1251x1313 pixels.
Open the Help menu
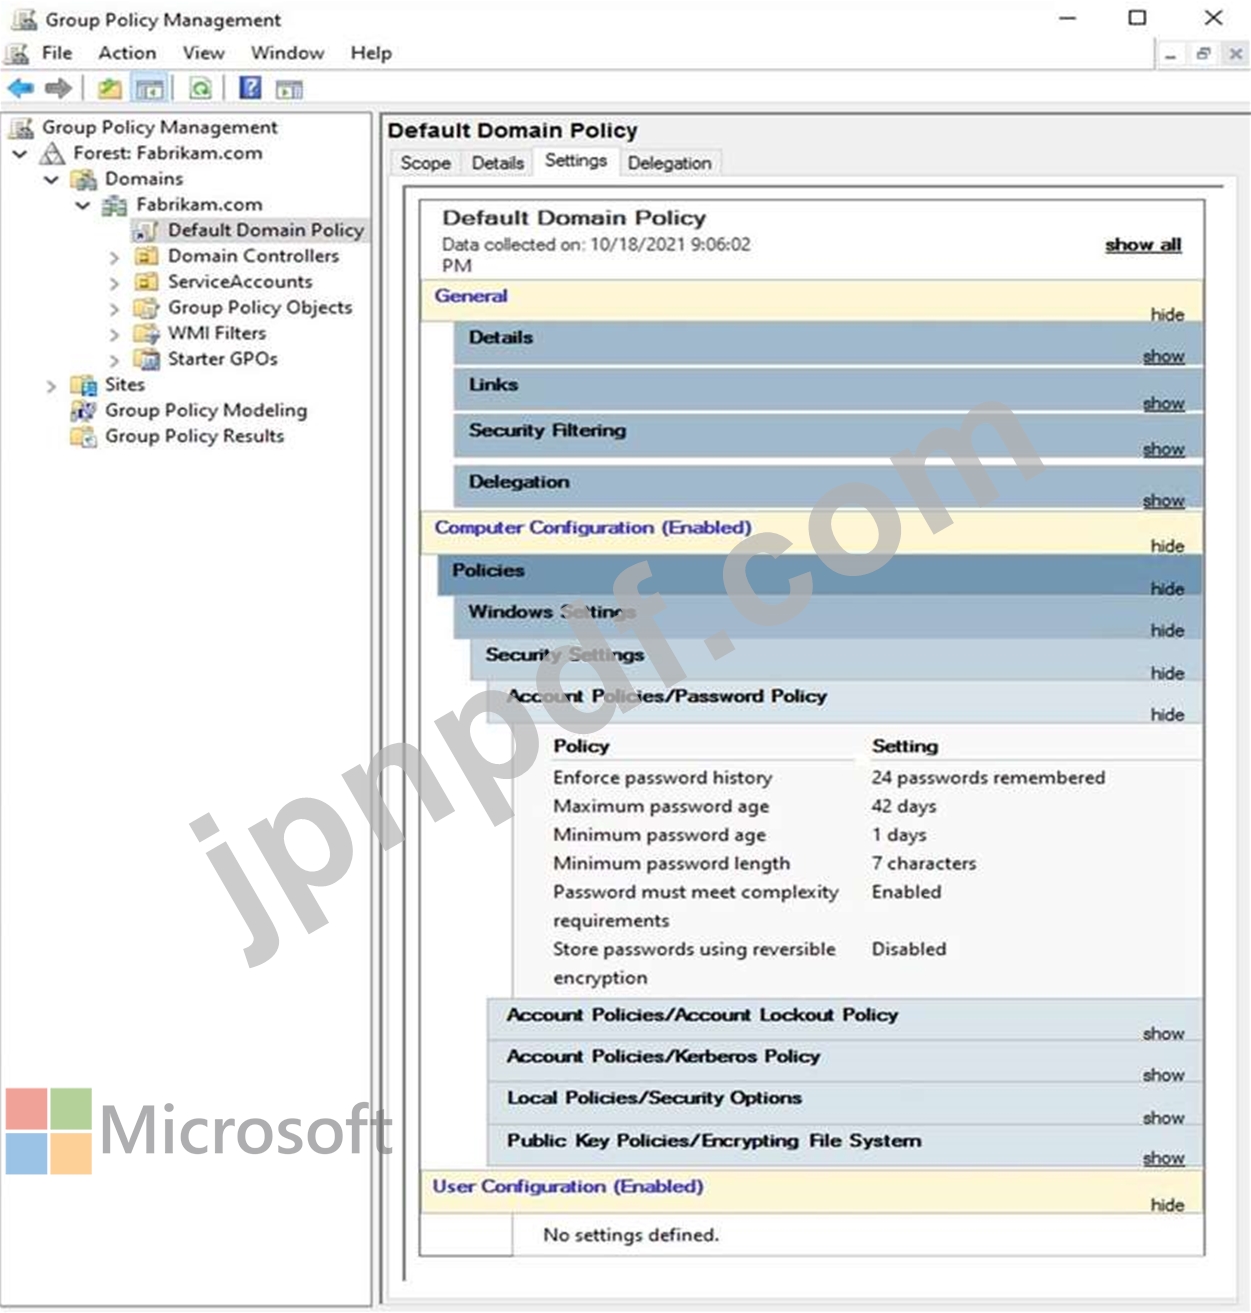(x=371, y=53)
